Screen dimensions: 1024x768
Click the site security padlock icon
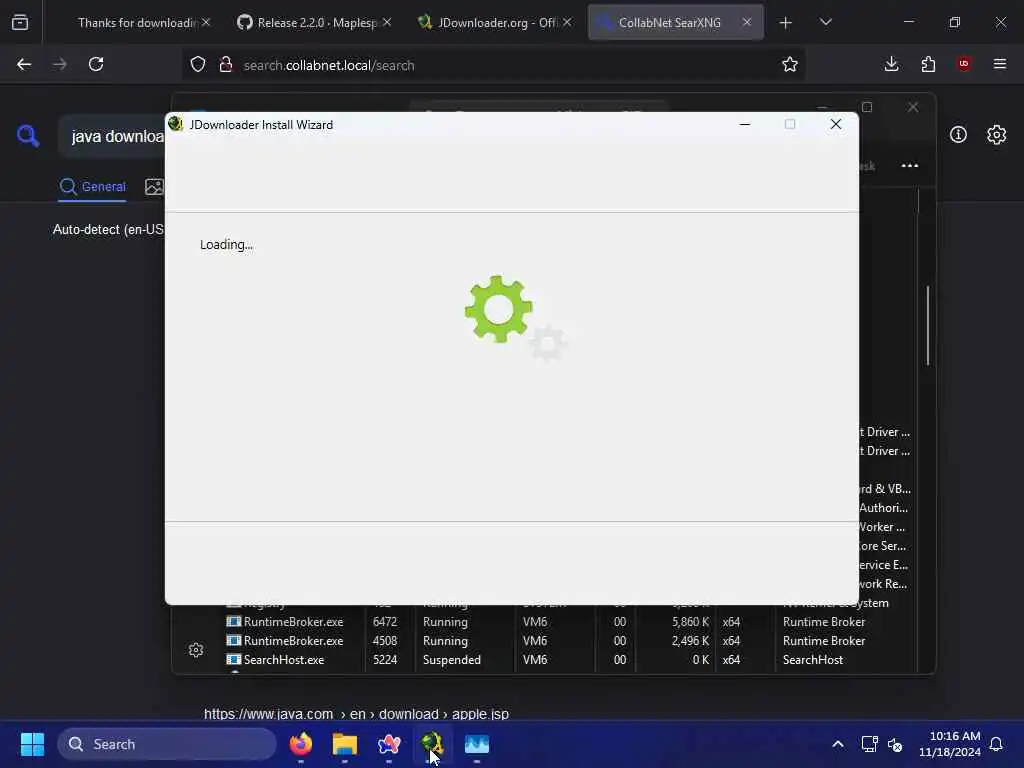[226, 65]
